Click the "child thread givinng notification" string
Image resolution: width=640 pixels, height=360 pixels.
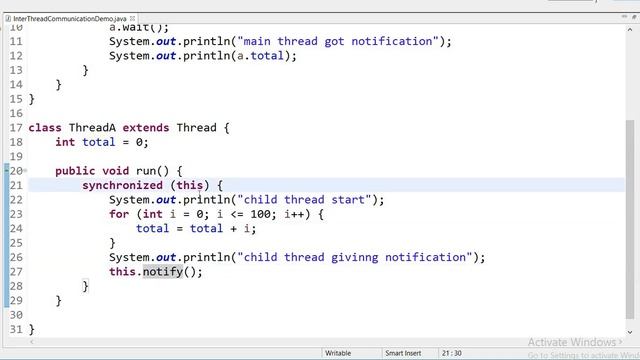[x=355, y=258]
